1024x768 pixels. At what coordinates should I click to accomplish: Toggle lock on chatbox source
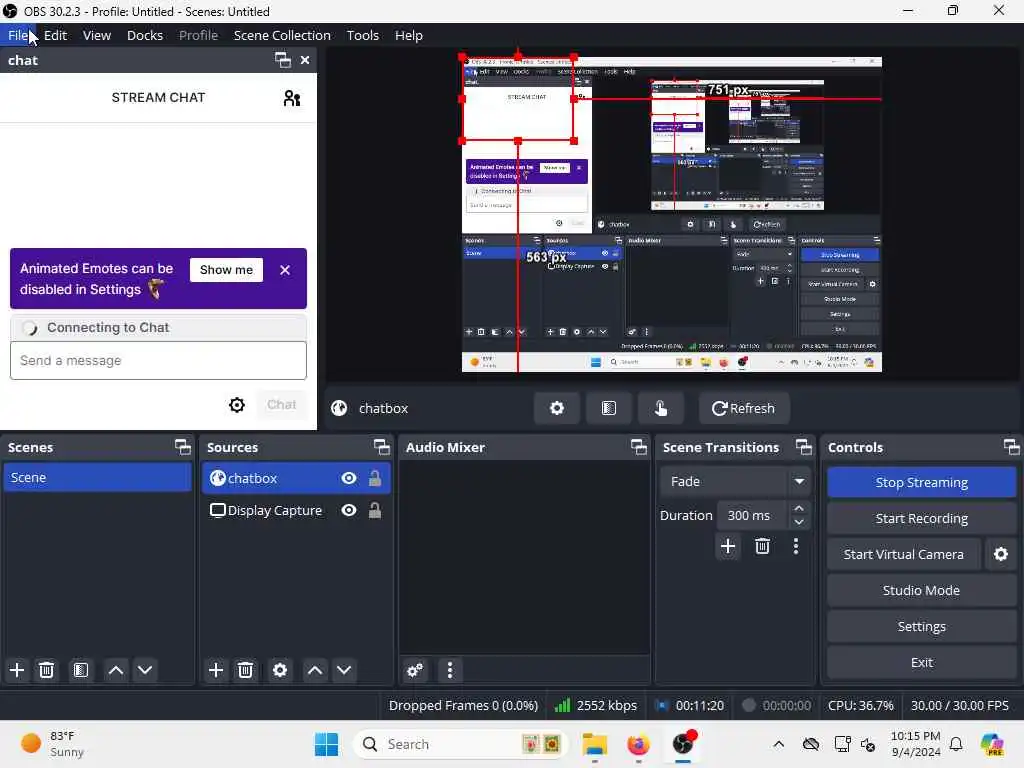click(x=375, y=478)
